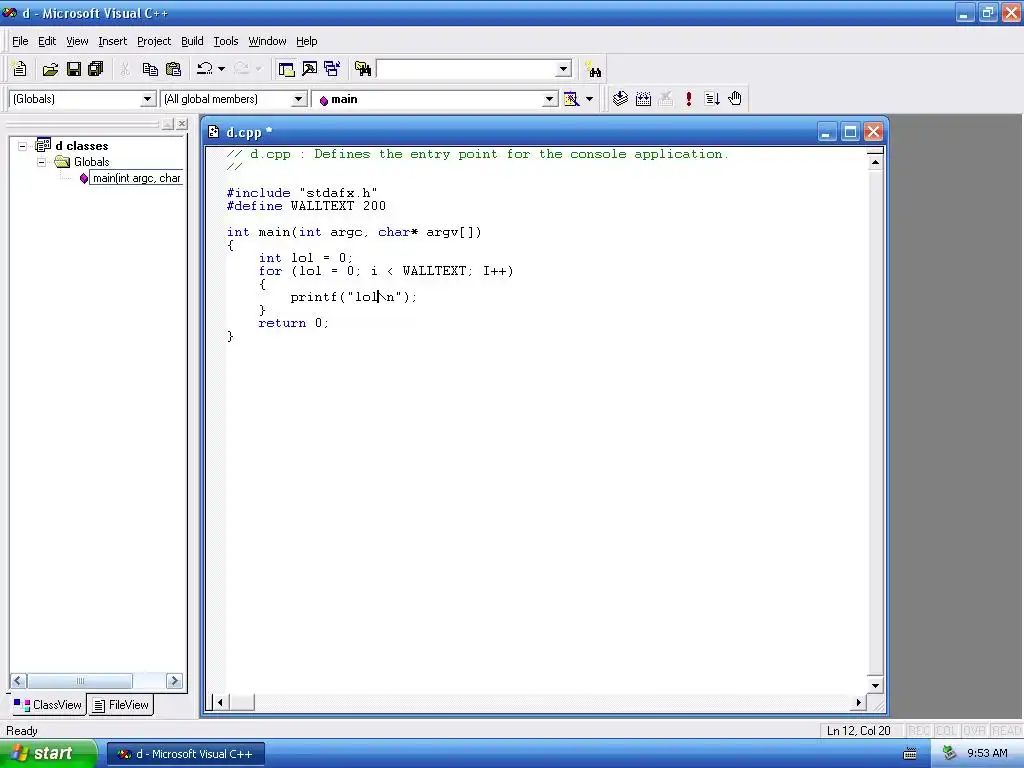Open the Window menu
Screen dimensions: 1024x768
pos(267,41)
